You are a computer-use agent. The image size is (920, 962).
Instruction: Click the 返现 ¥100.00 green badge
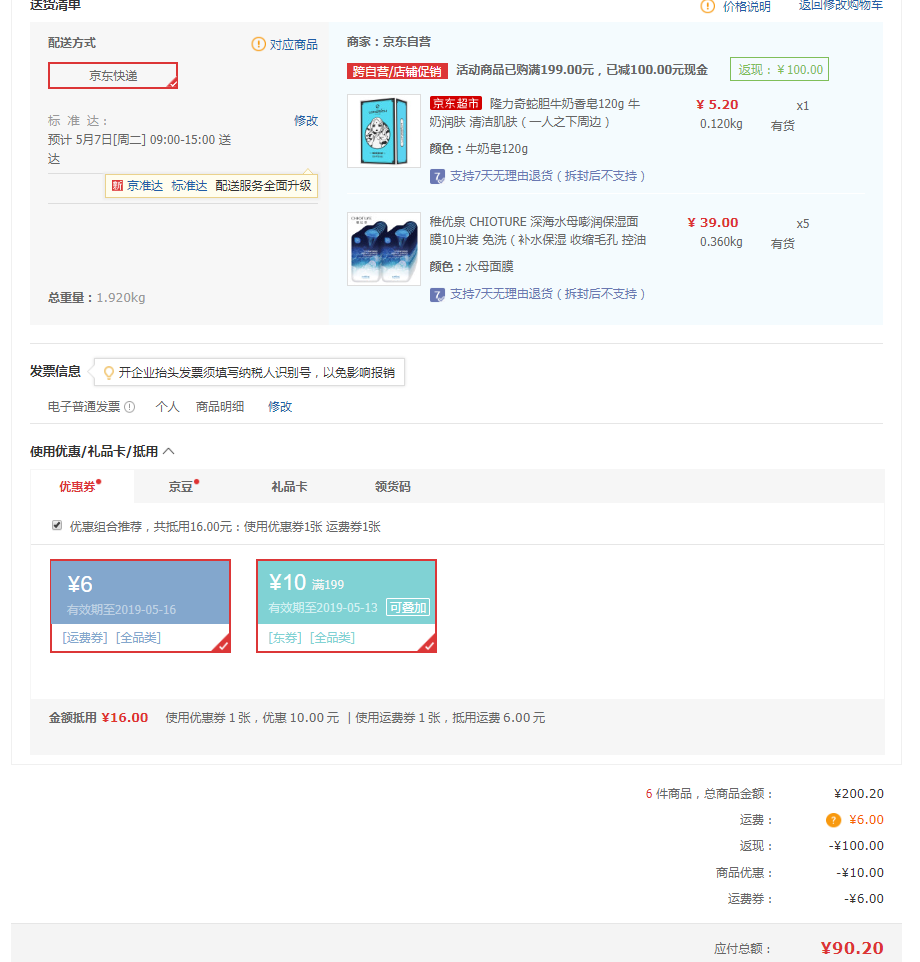pos(779,69)
